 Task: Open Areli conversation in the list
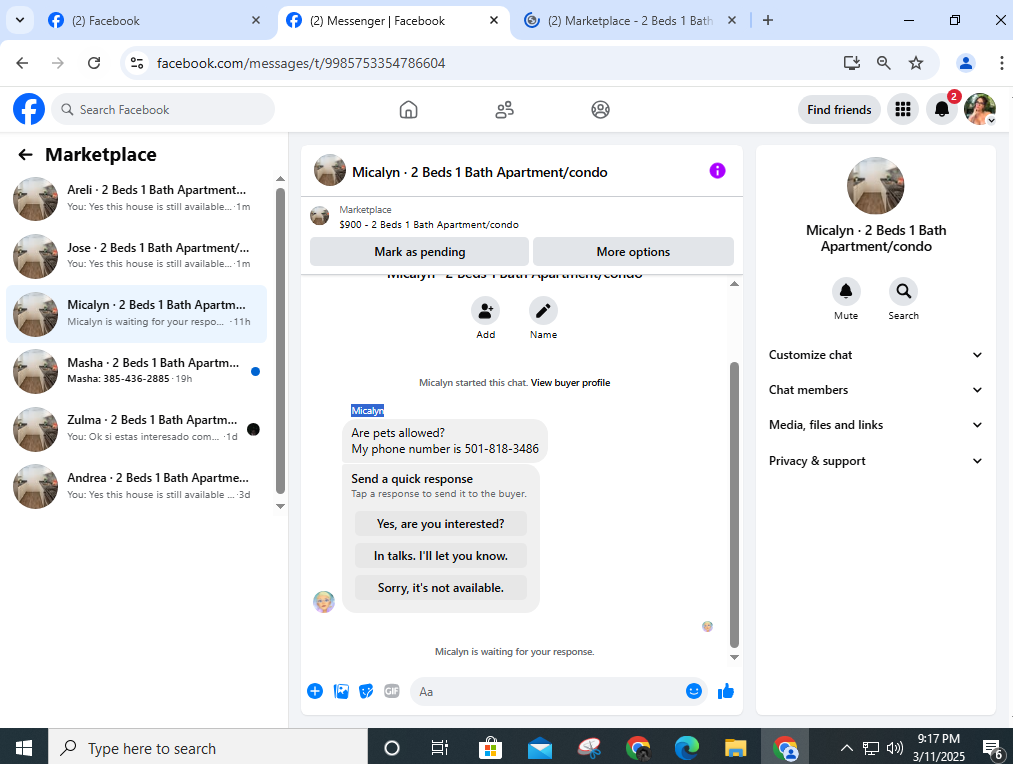click(137, 198)
